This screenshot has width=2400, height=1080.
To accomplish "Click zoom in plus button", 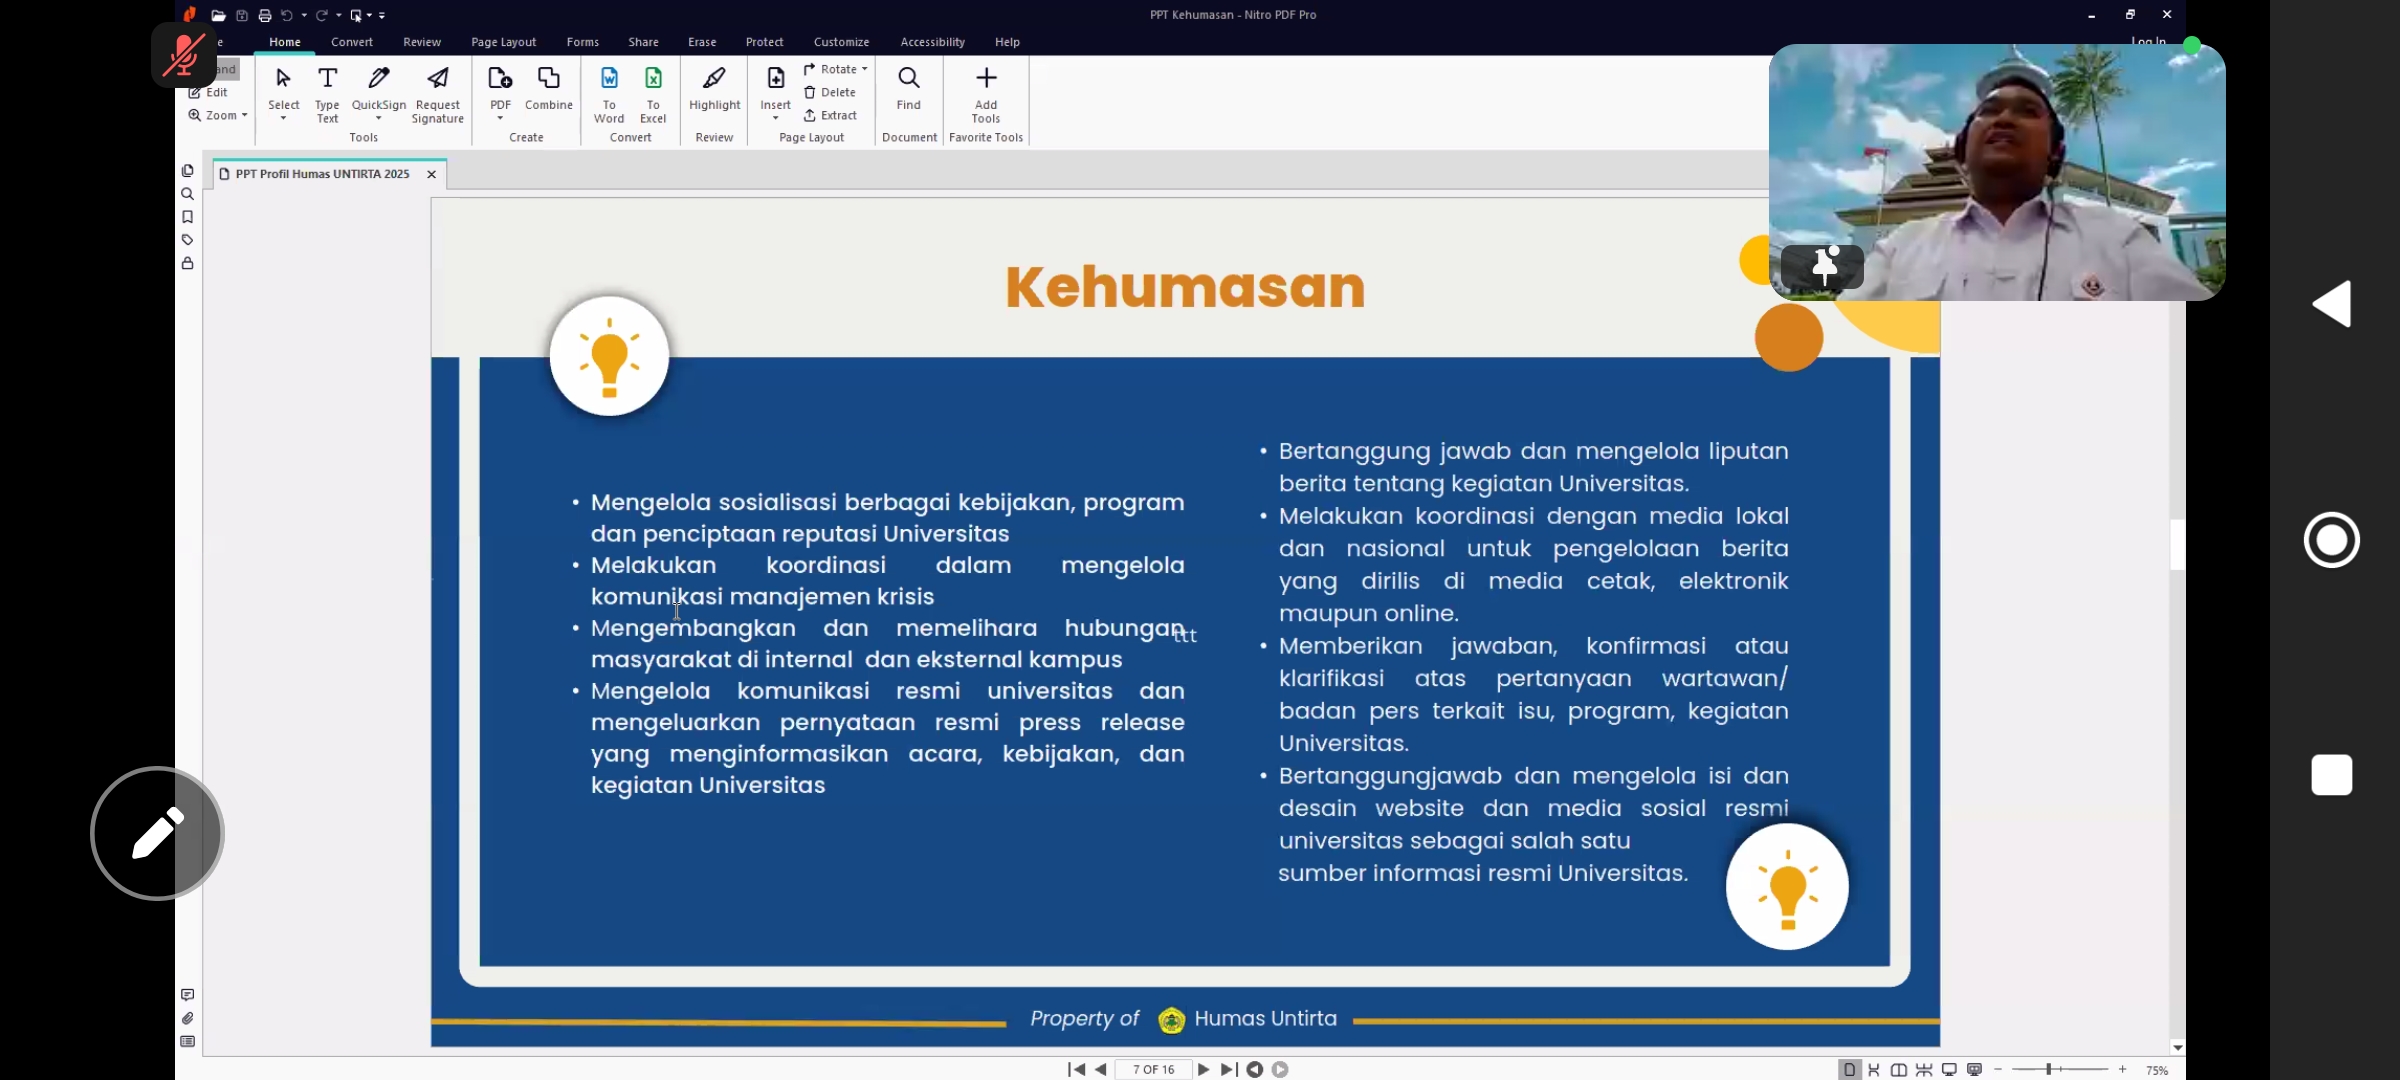I will [x=2122, y=1069].
